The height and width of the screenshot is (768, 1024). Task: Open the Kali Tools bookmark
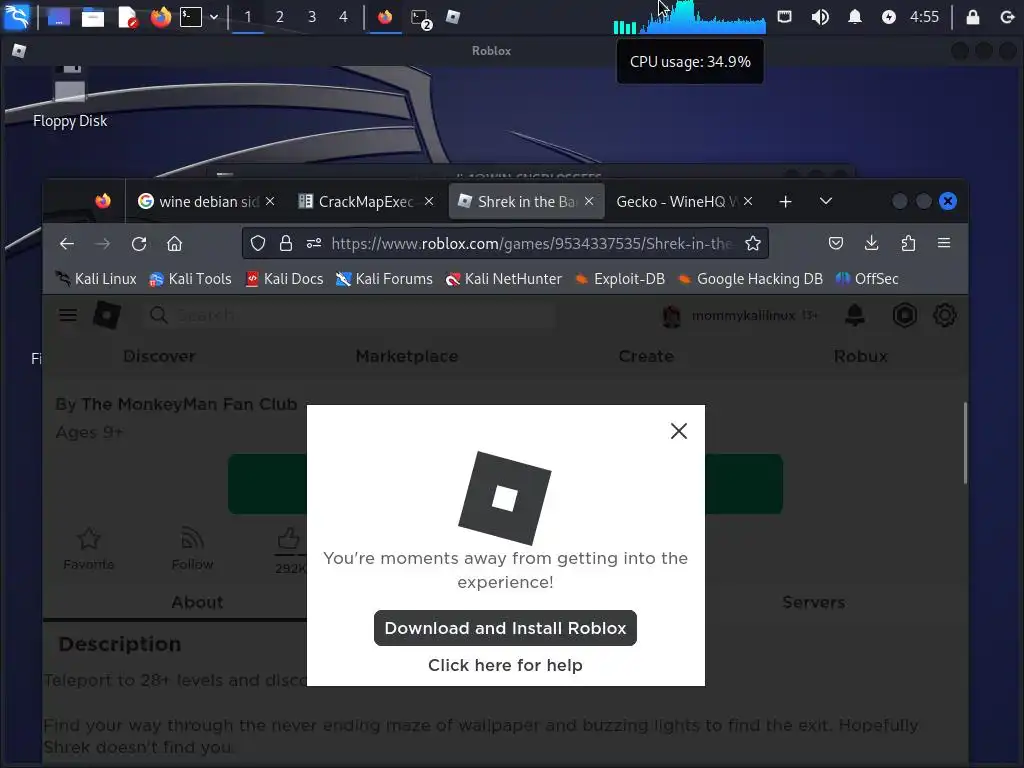190,279
